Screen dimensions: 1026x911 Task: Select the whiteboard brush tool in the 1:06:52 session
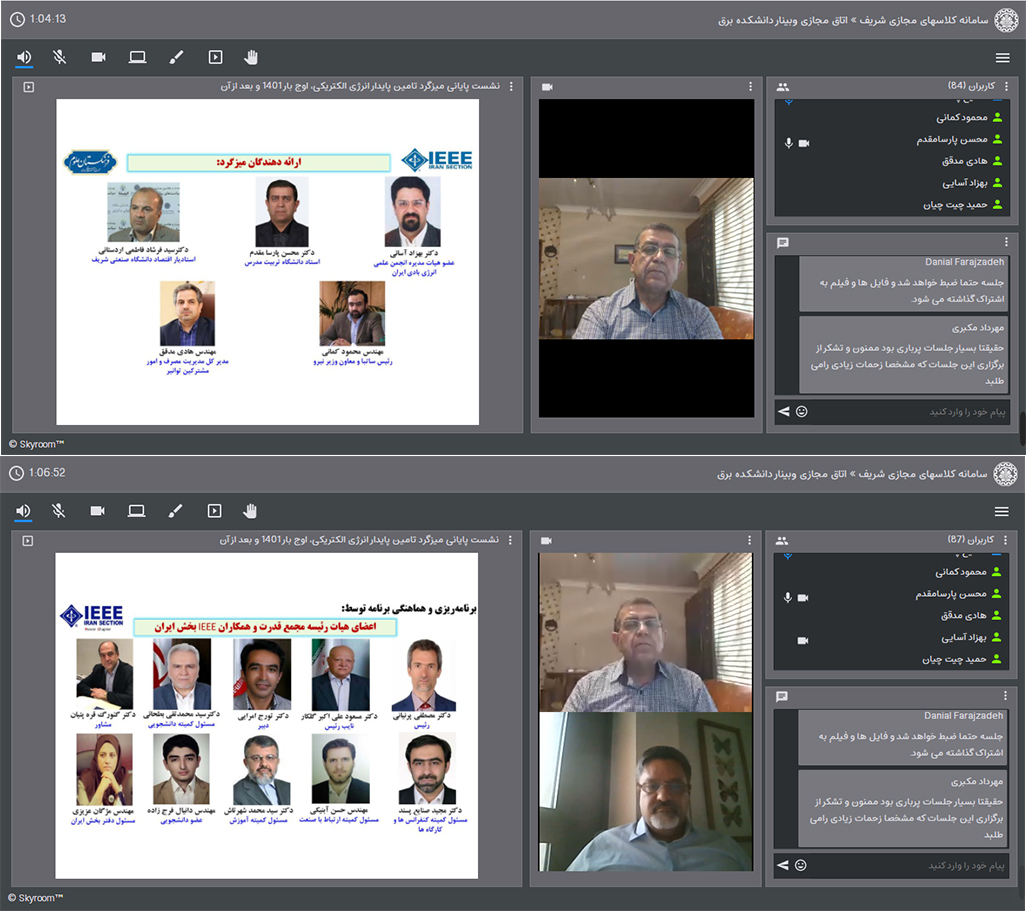[176, 511]
